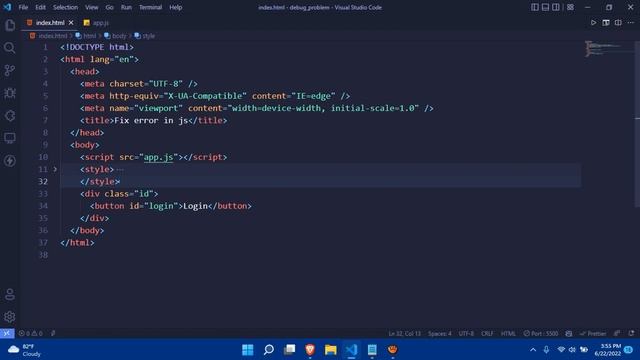
Task: Open the Manage gear icon
Action: point(10,316)
